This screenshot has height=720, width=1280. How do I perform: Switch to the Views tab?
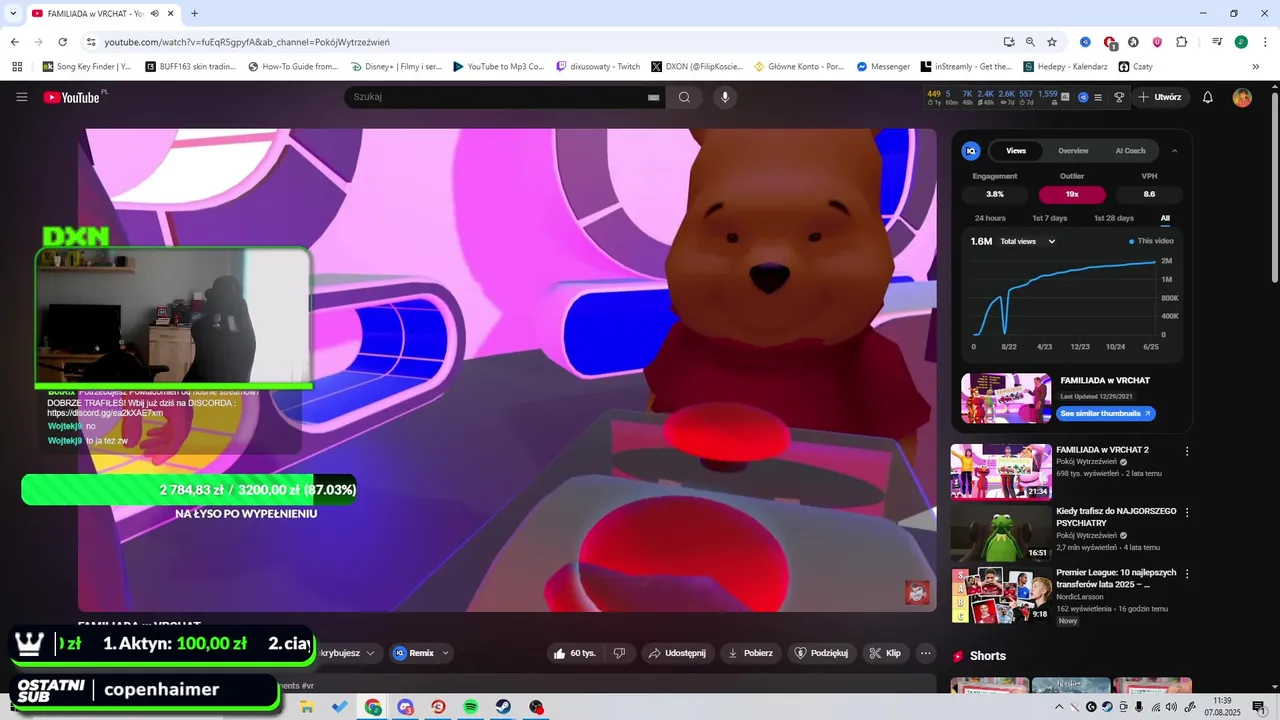tap(1016, 151)
